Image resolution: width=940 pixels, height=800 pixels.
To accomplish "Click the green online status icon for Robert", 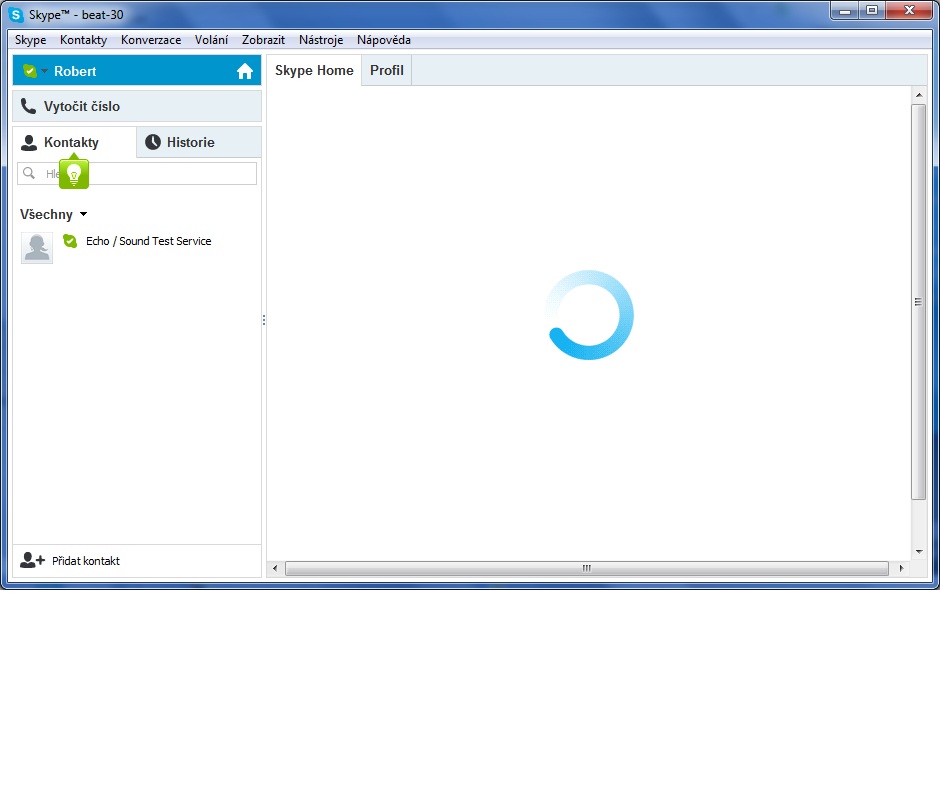I will pos(29,71).
